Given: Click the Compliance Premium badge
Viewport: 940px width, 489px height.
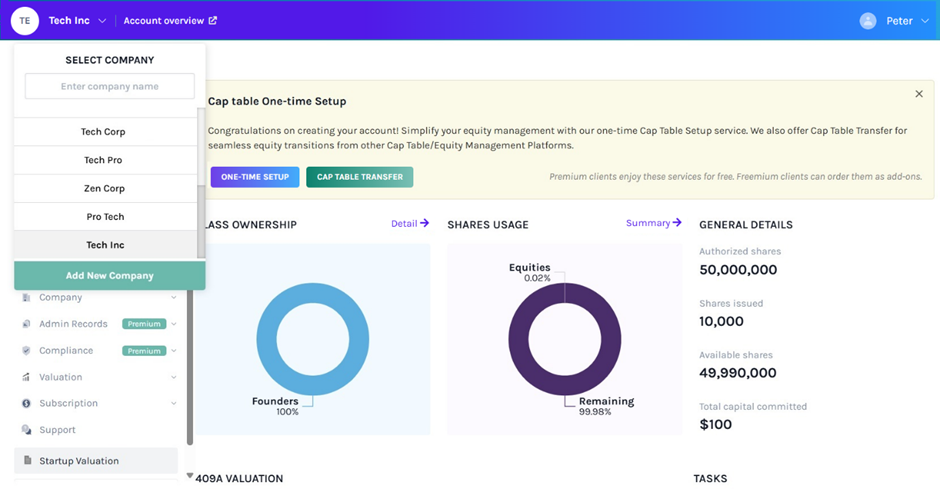Looking at the screenshot, I should [144, 351].
